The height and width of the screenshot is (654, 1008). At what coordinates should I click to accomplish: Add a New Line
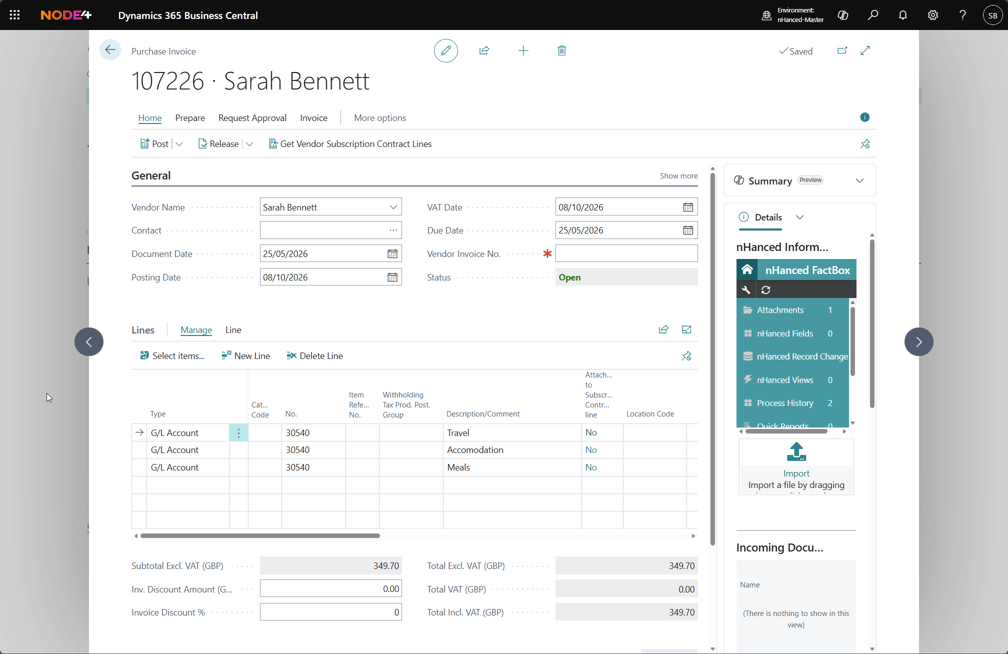pos(246,356)
